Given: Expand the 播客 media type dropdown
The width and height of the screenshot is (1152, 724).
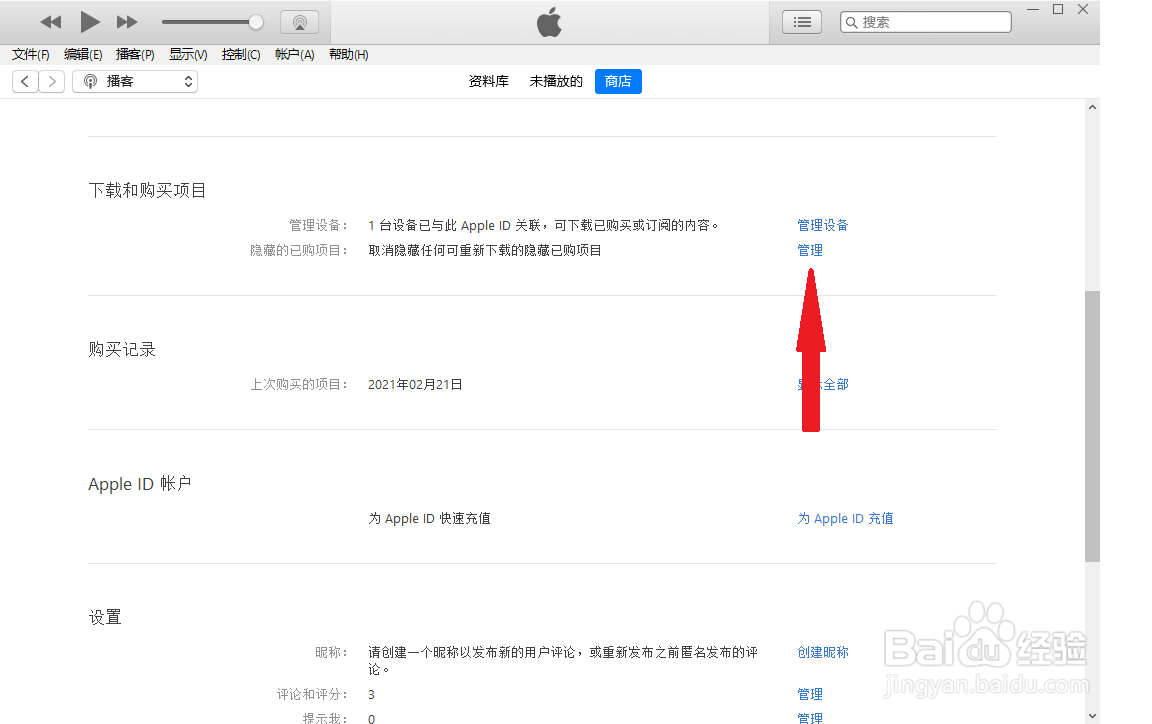Looking at the screenshot, I should click(x=135, y=82).
